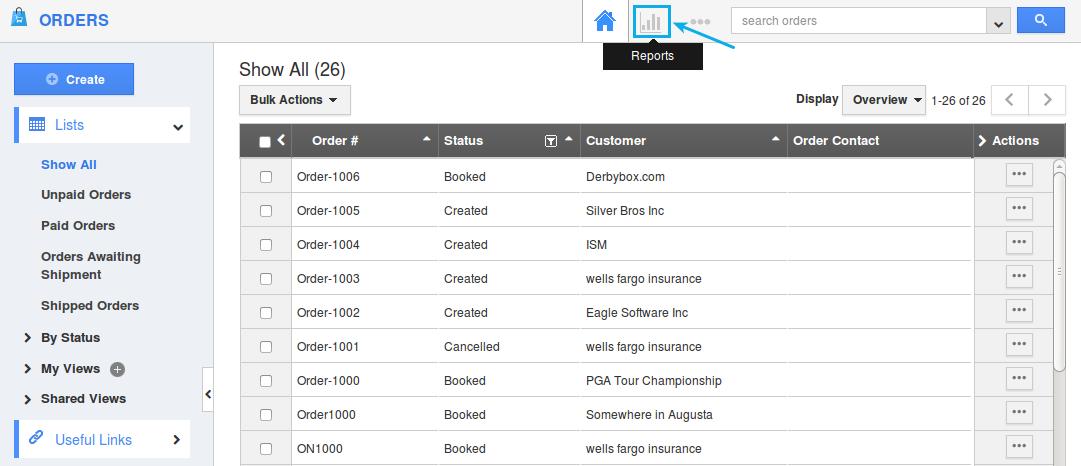The height and width of the screenshot is (466, 1081).
Task: Open actions menu for Order-1006
Action: tap(1019, 174)
